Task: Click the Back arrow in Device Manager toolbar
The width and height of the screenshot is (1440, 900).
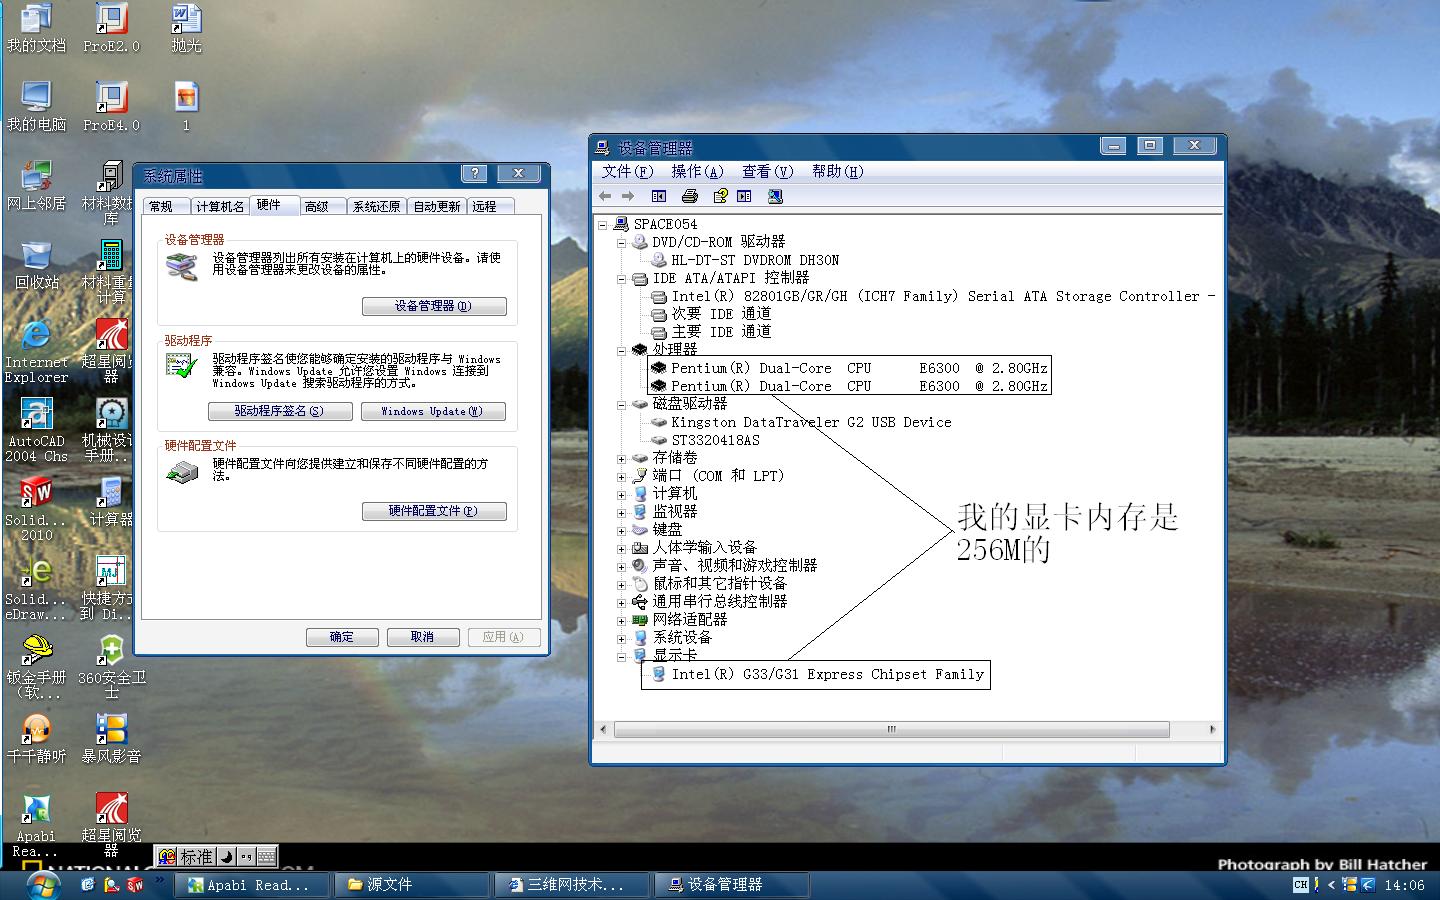Action: 605,197
